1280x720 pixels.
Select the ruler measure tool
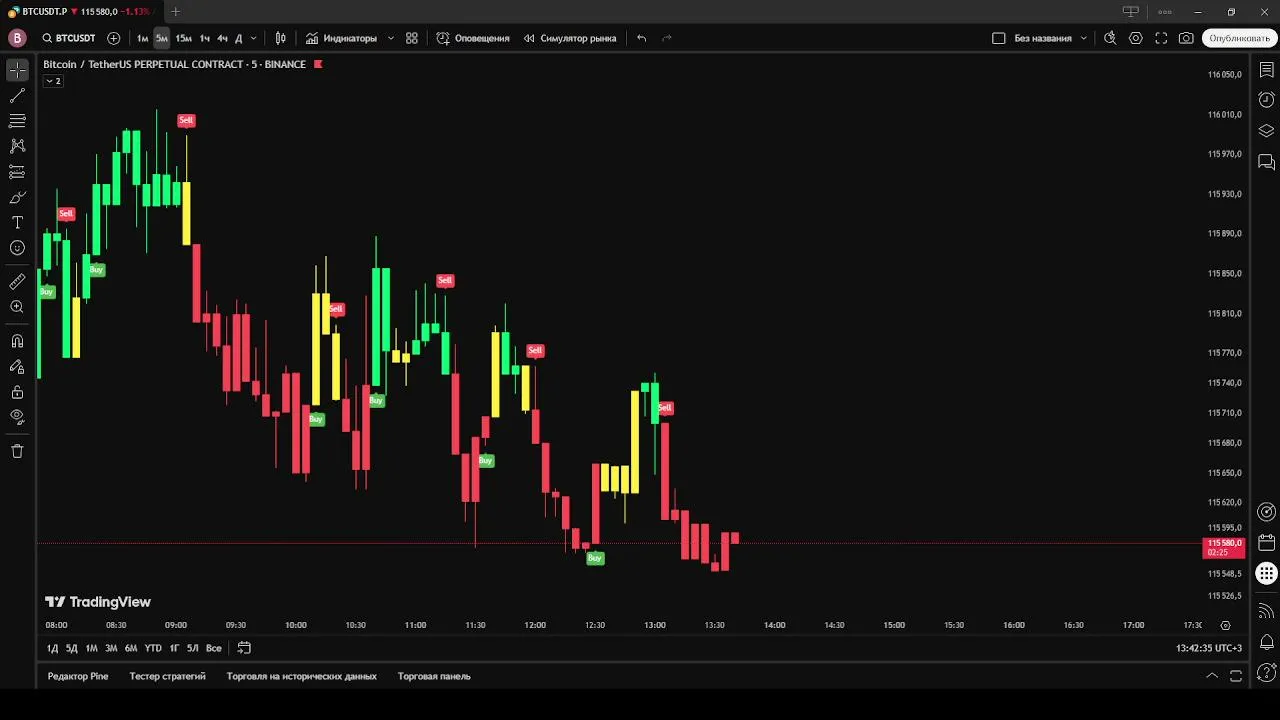17,282
